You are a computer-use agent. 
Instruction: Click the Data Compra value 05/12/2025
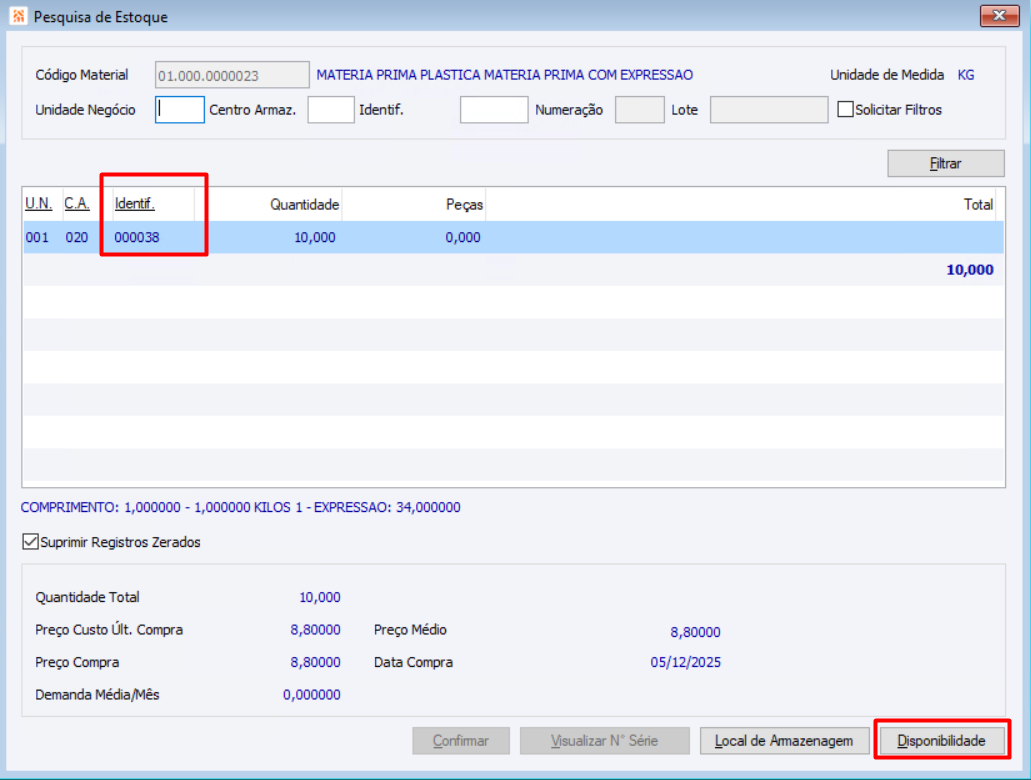(685, 662)
